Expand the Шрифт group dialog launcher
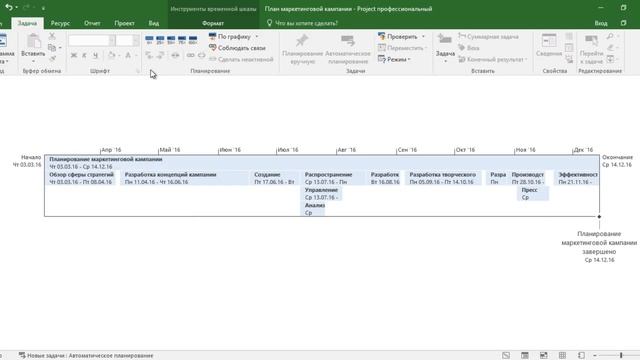Viewport: 640px width, 360px height. coord(138,71)
